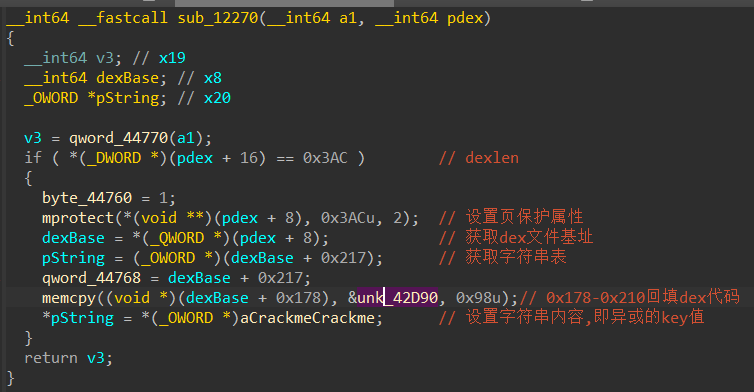Select the qword_44768 global variable
Screen dimensions: 754x392
point(91,278)
